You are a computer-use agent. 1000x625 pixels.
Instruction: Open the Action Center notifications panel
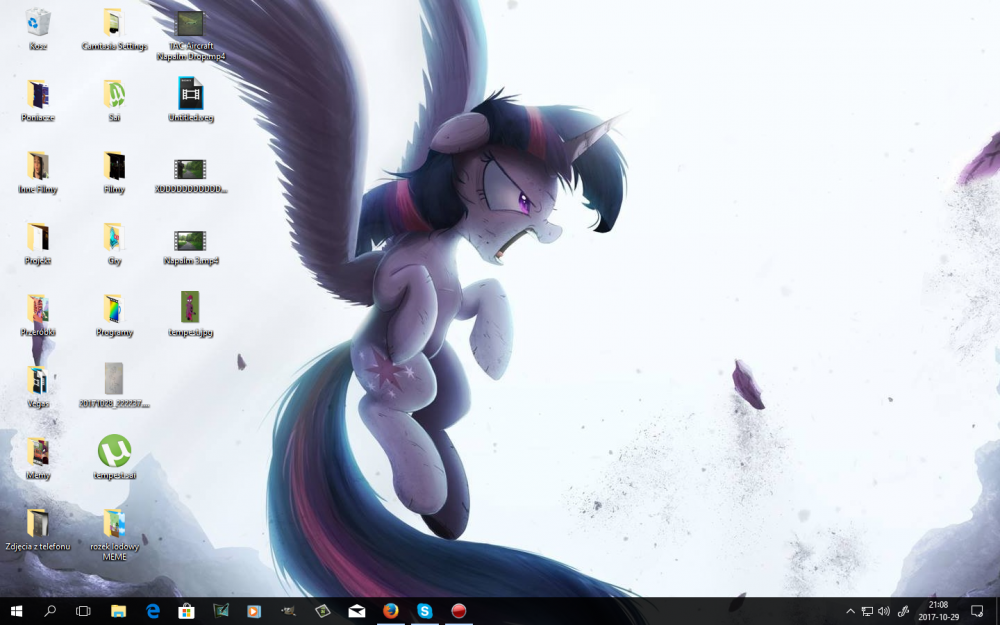point(977,611)
